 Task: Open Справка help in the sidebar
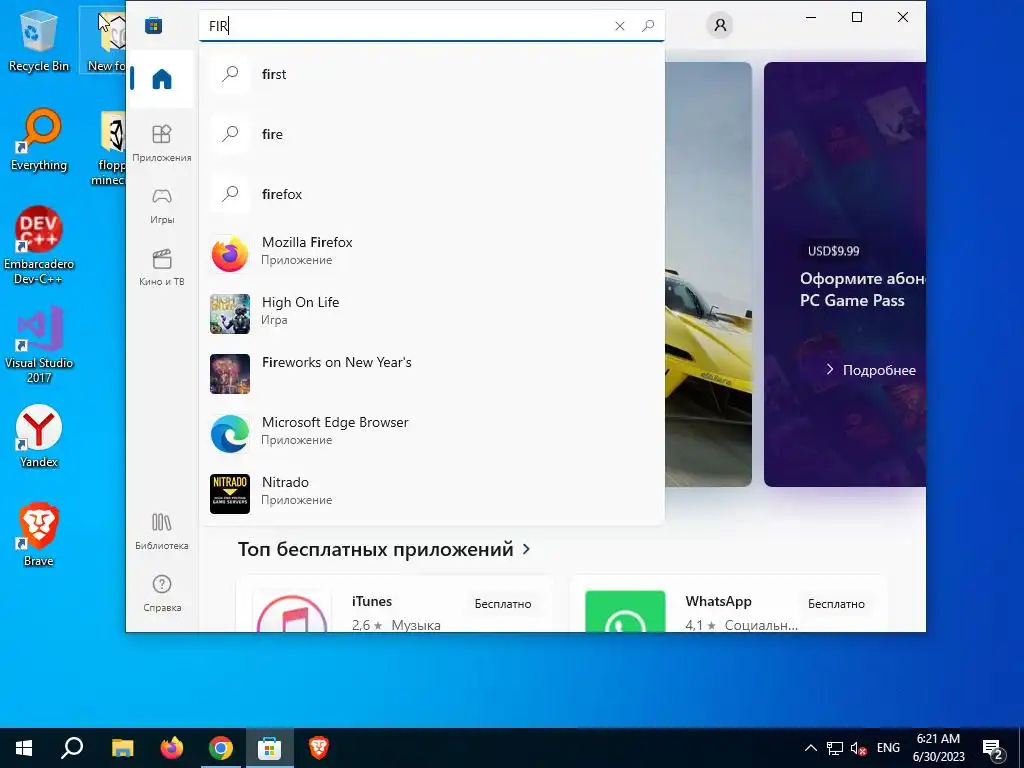click(x=161, y=593)
